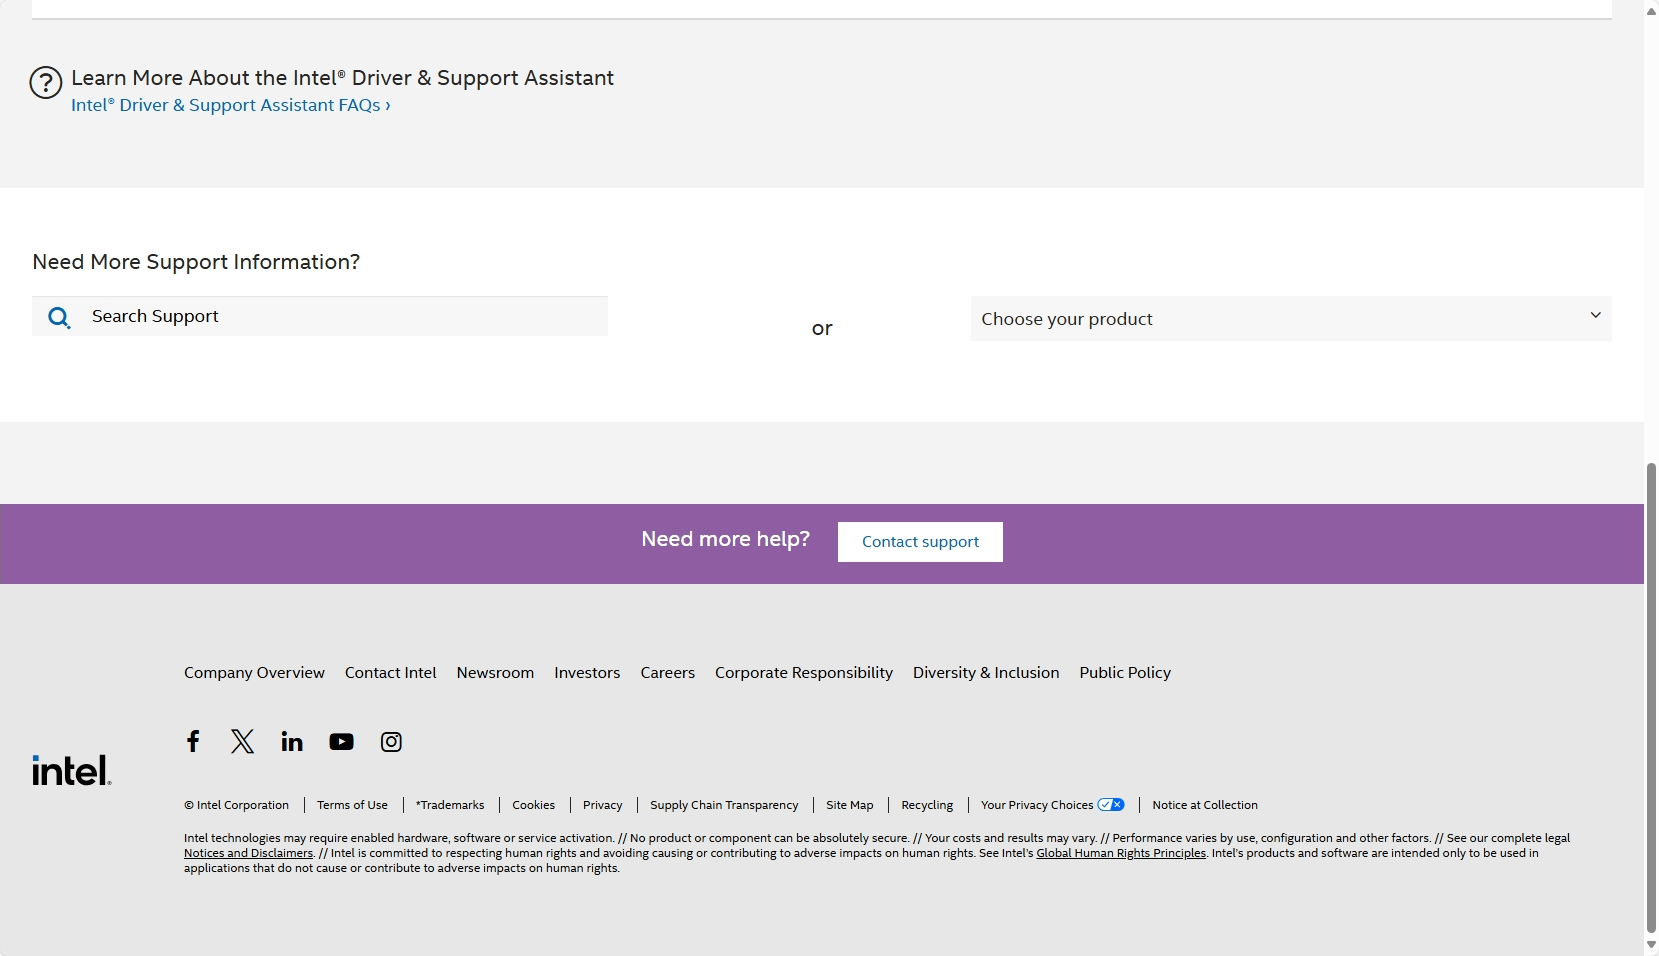This screenshot has height=956, width=1659.
Task: Click © Intel Corporation link
Action: click(x=236, y=805)
